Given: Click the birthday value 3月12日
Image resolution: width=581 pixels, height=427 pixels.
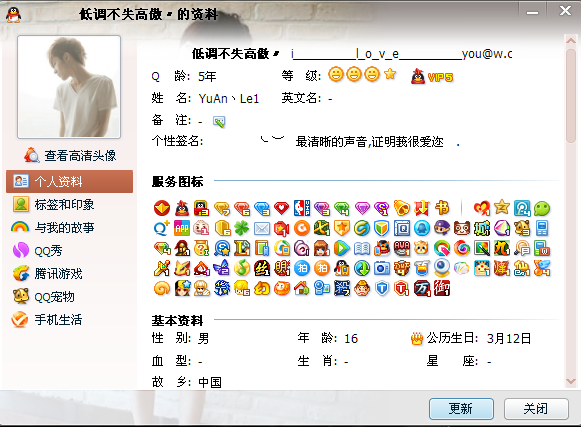Looking at the screenshot, I should pyautogui.click(x=509, y=338).
